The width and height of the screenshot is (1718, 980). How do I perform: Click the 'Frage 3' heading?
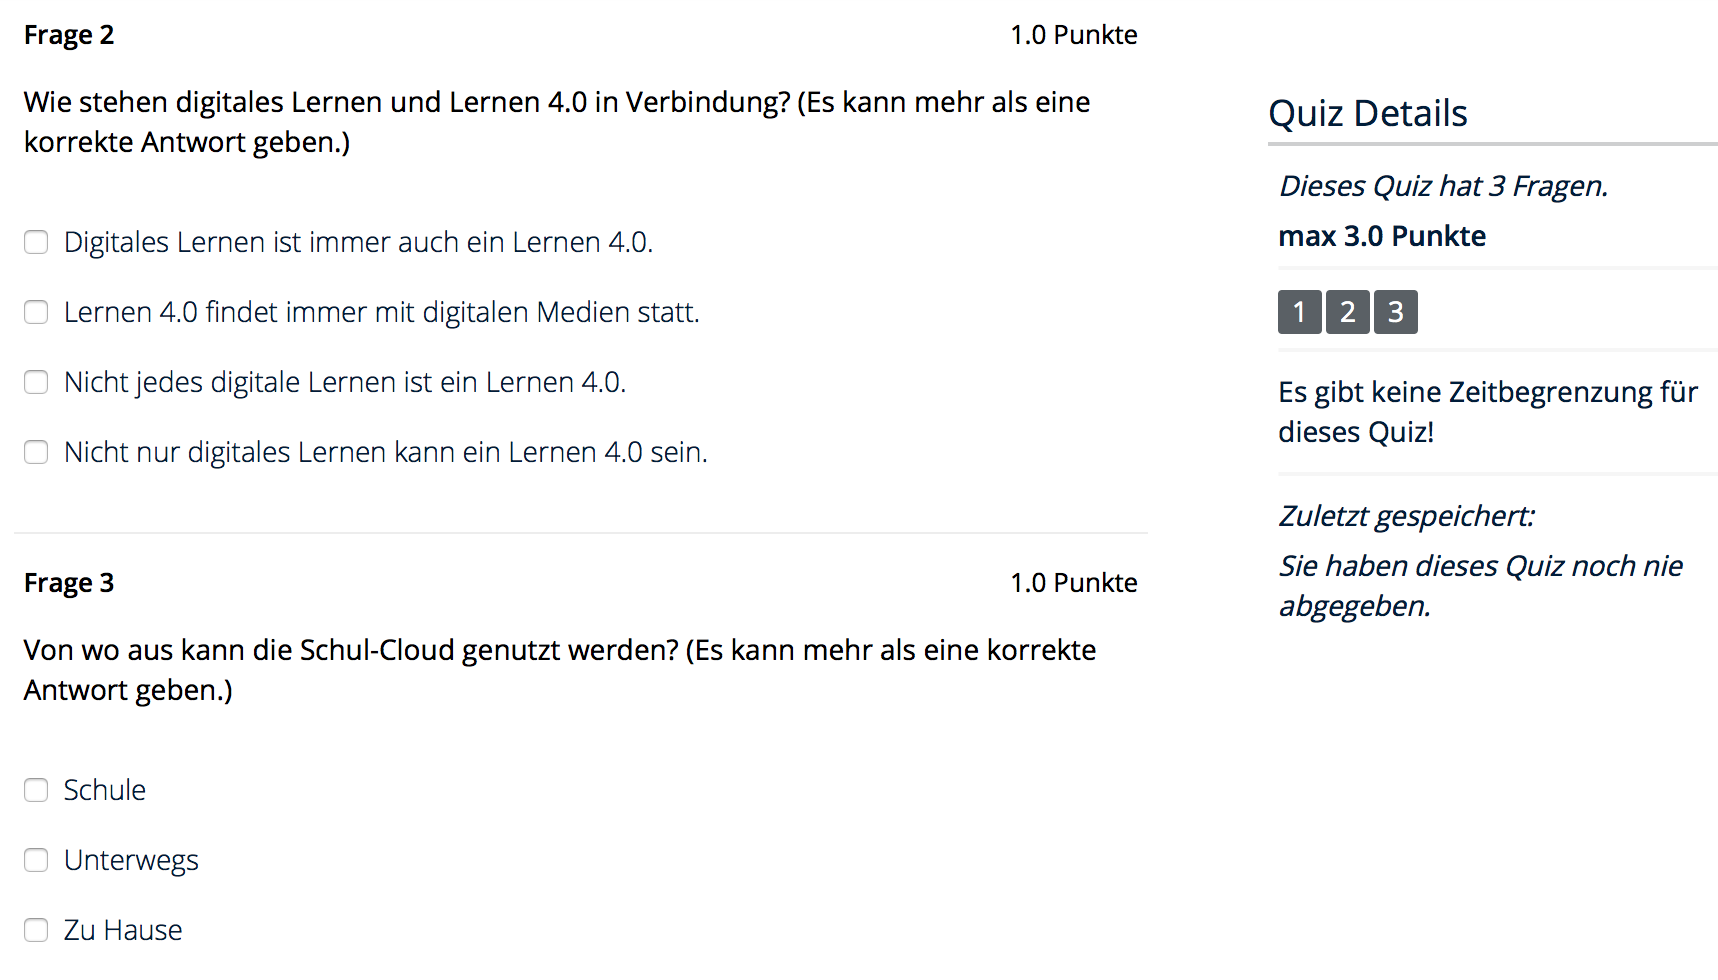(x=69, y=583)
